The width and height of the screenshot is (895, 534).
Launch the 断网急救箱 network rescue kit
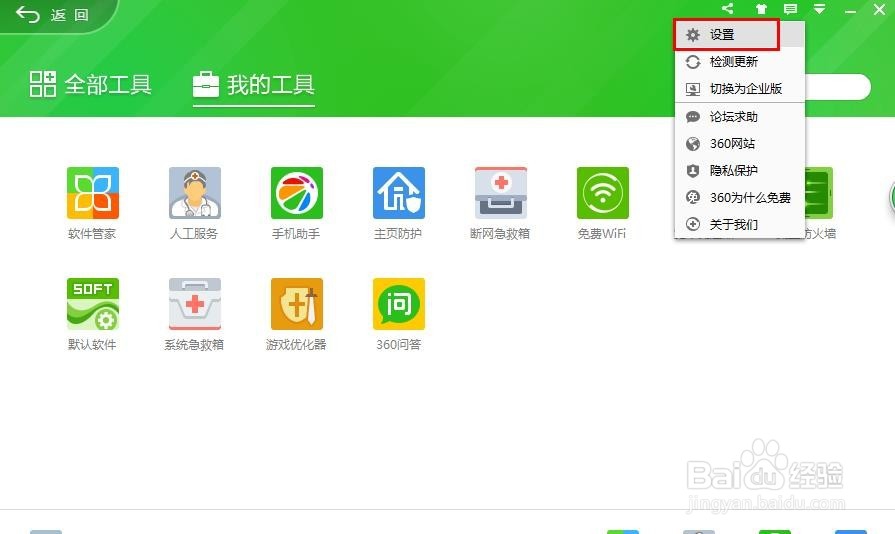click(501, 193)
